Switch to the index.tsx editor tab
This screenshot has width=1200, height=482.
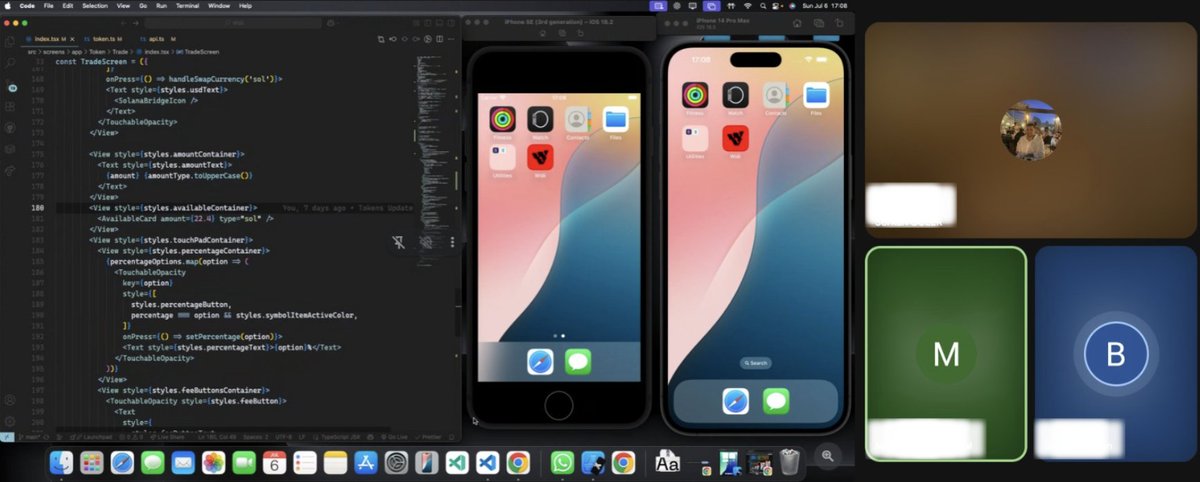pyautogui.click(x=50, y=39)
